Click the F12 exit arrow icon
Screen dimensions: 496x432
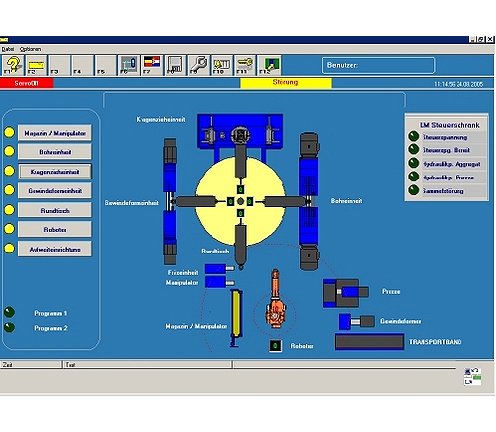(269, 65)
